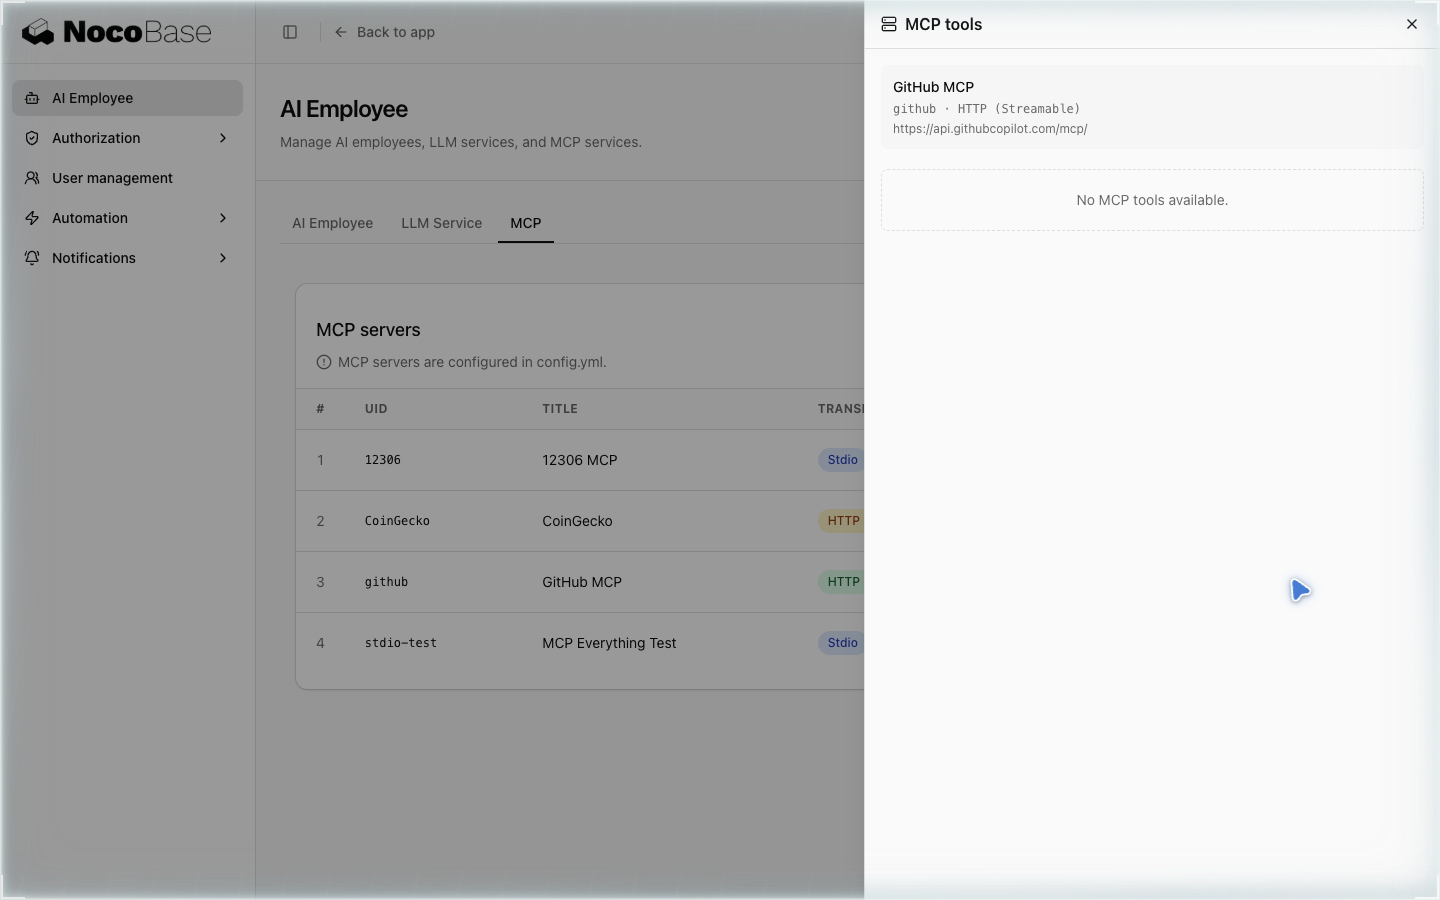Click the User management people icon
The image size is (1440, 900).
(x=32, y=178)
